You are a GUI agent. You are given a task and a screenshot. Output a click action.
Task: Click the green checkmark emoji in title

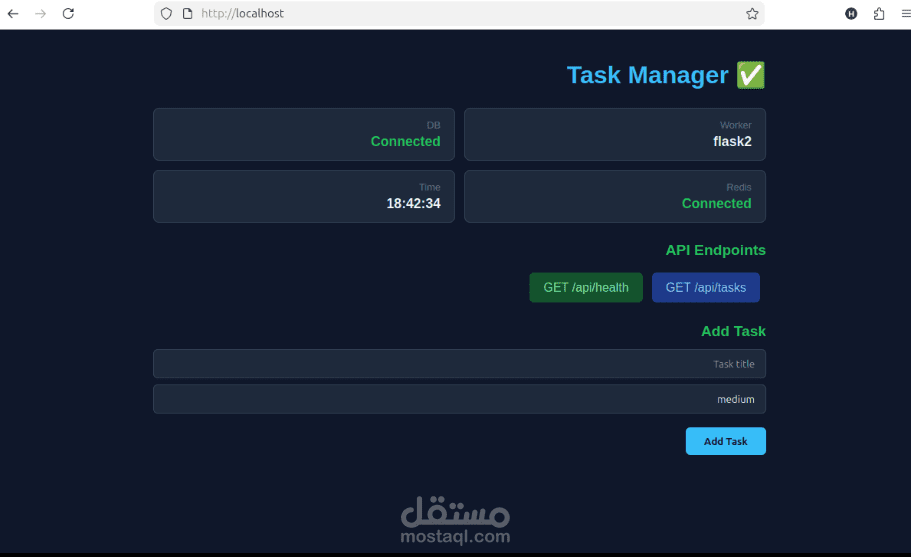click(751, 75)
